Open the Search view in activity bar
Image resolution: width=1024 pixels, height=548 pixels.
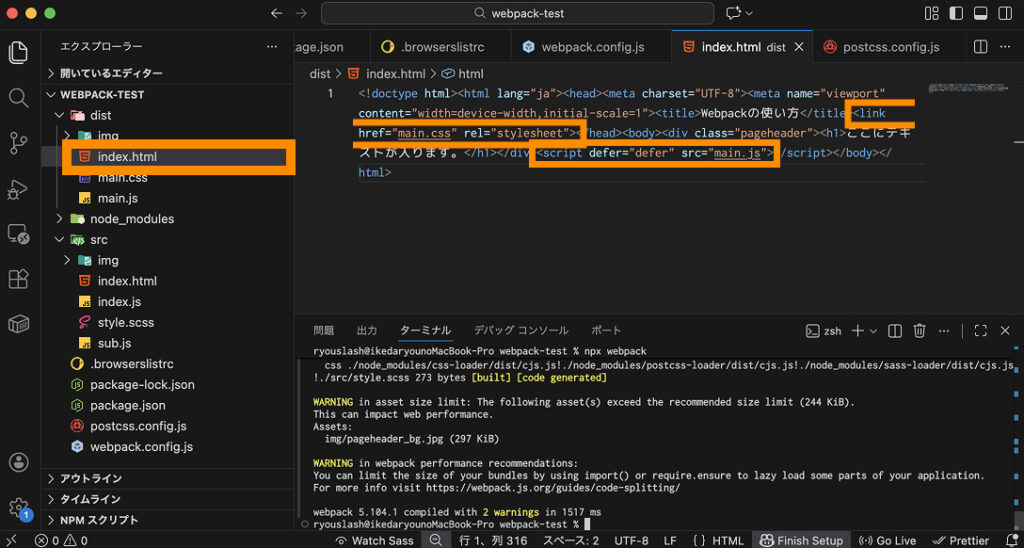pyautogui.click(x=18, y=97)
